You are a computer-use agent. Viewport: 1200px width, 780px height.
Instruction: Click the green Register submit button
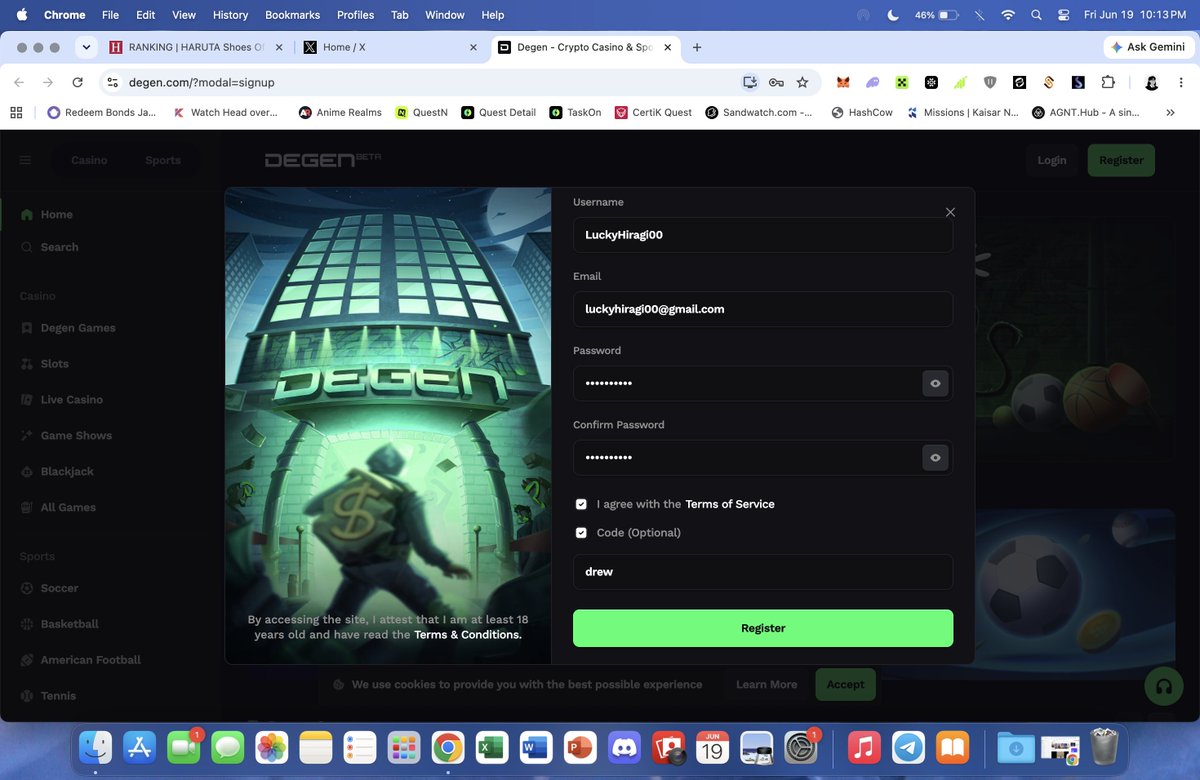[x=763, y=628]
